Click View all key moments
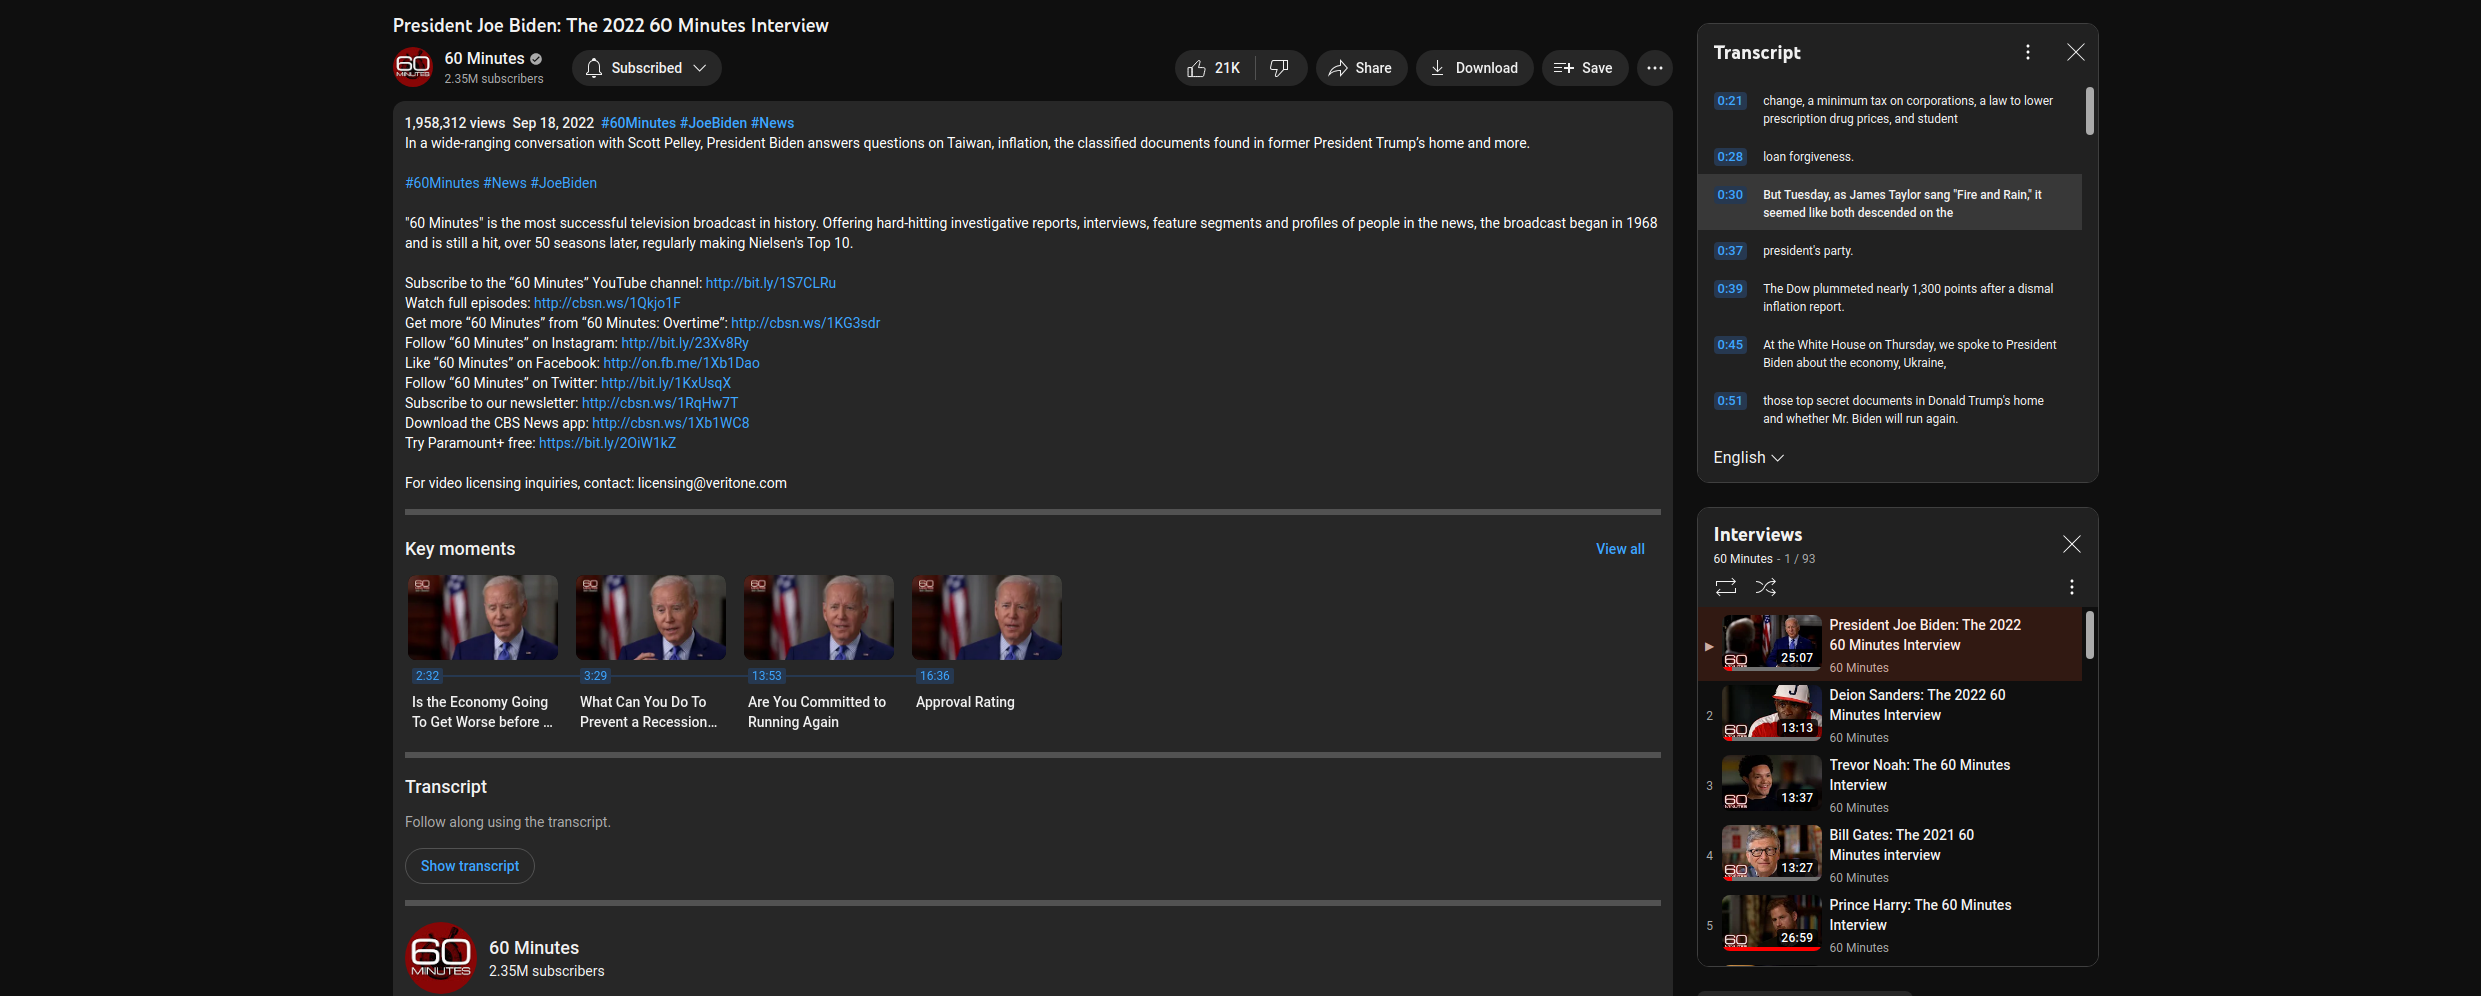 click(x=1620, y=549)
